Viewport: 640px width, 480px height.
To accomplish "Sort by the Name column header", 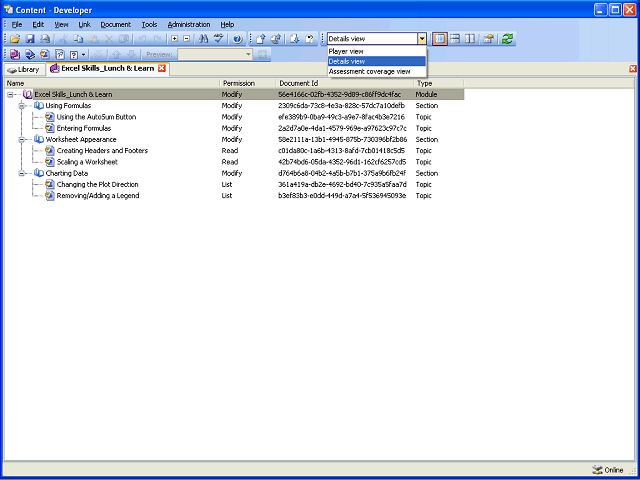I will pos(112,83).
